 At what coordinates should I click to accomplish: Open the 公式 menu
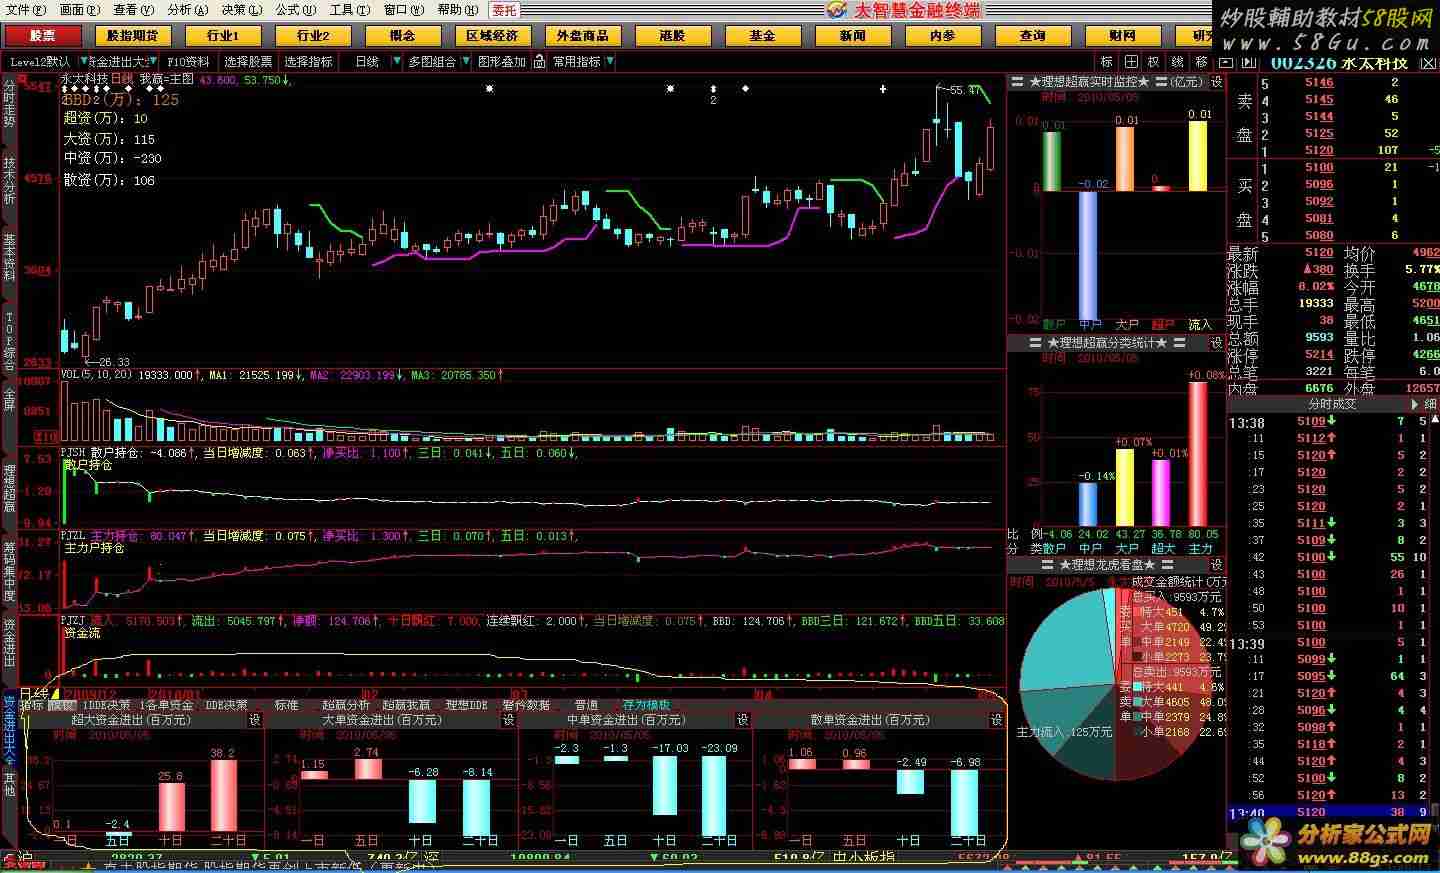click(295, 10)
